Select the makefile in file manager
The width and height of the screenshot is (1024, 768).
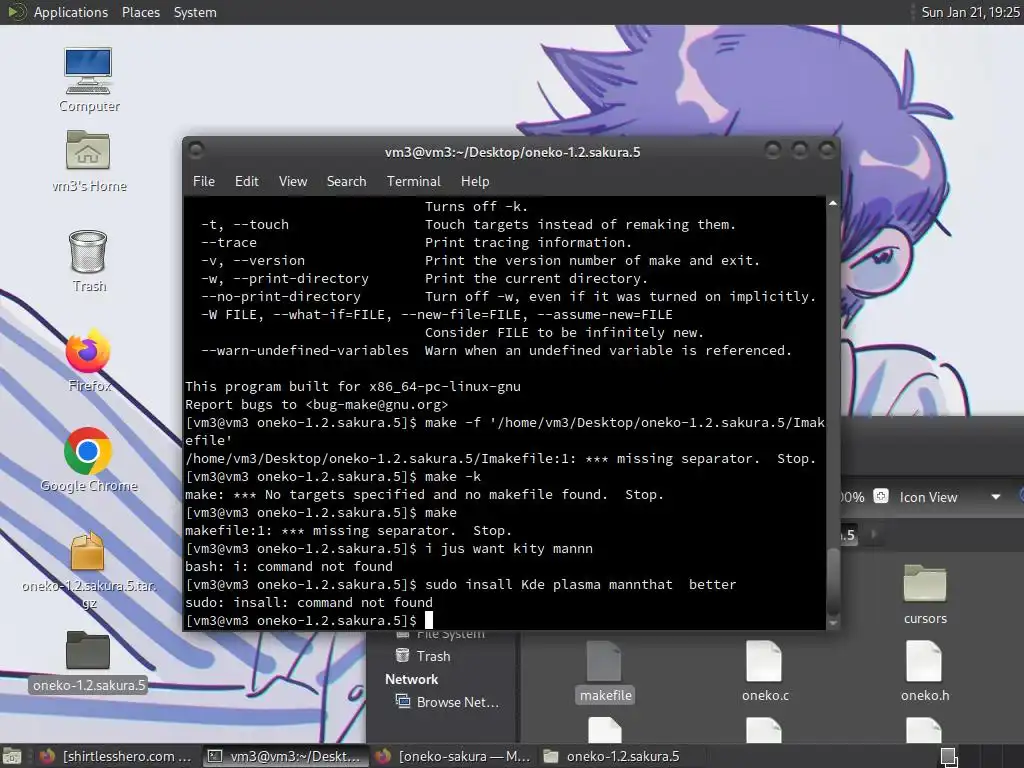605,671
